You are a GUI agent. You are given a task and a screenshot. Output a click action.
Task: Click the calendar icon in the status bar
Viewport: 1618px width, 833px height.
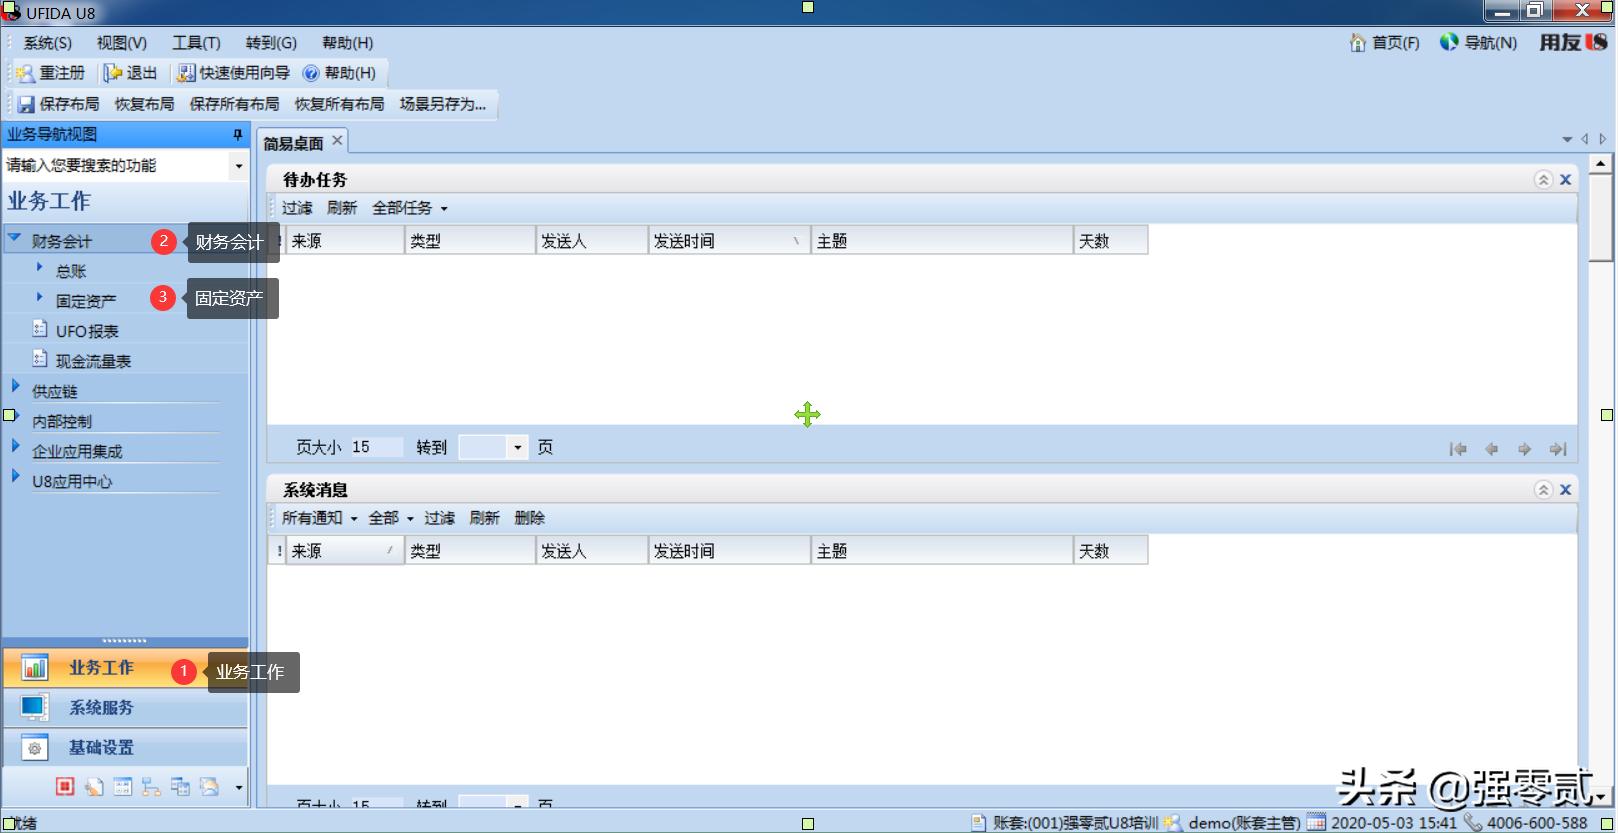pos(1316,823)
